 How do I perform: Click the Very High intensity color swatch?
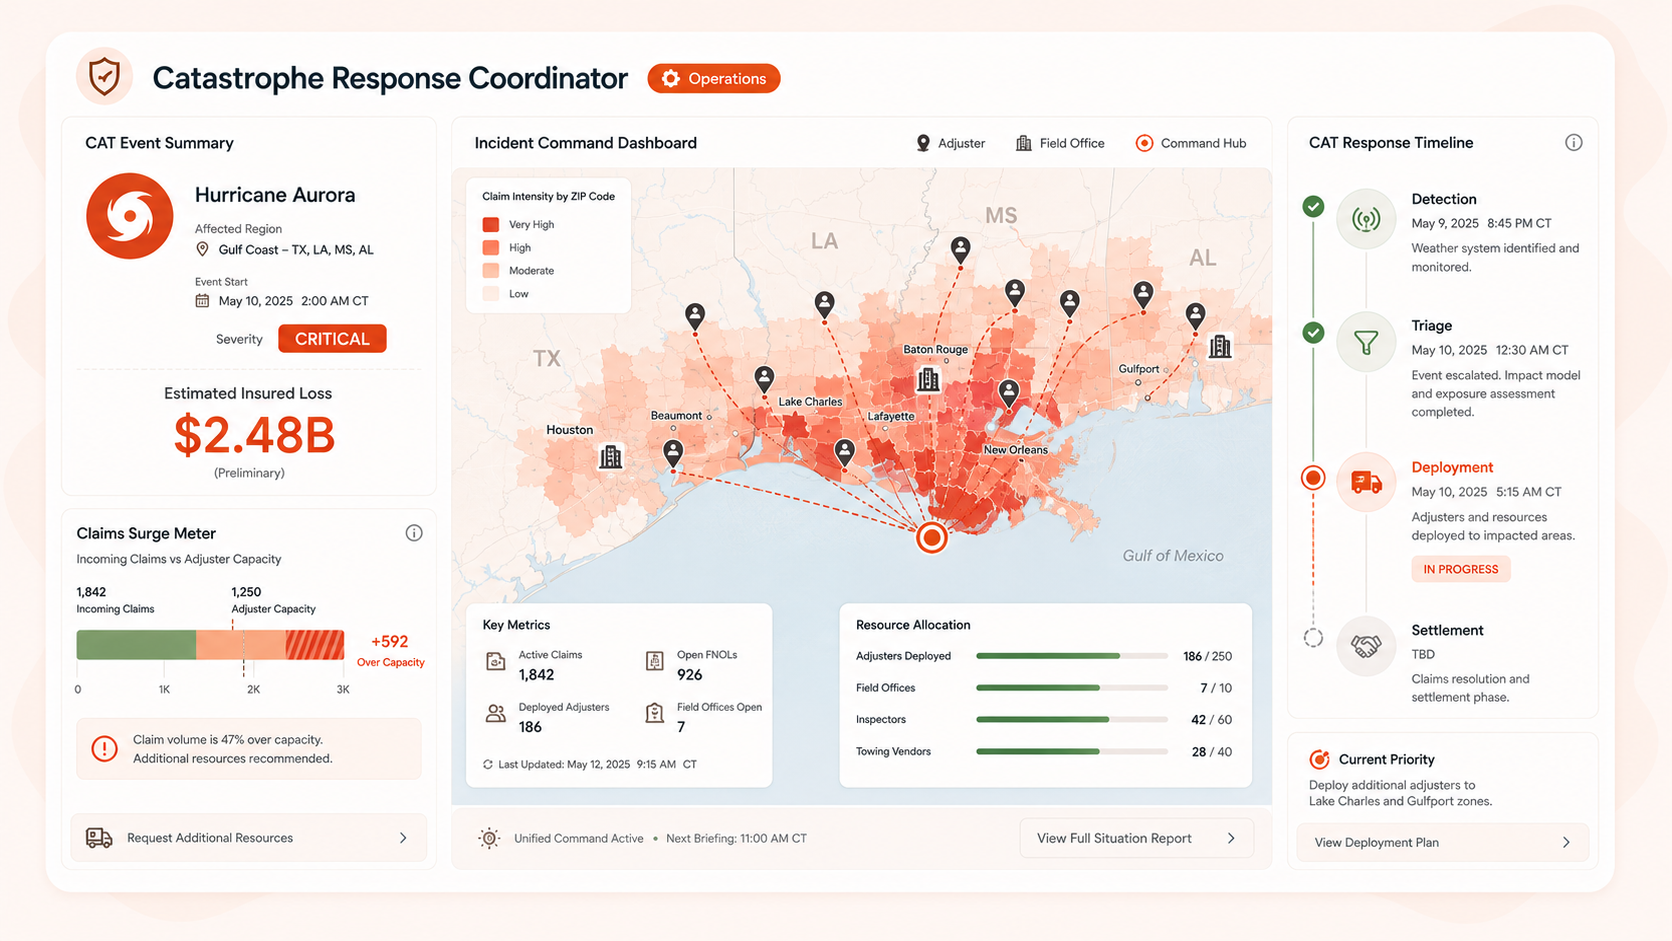point(491,224)
